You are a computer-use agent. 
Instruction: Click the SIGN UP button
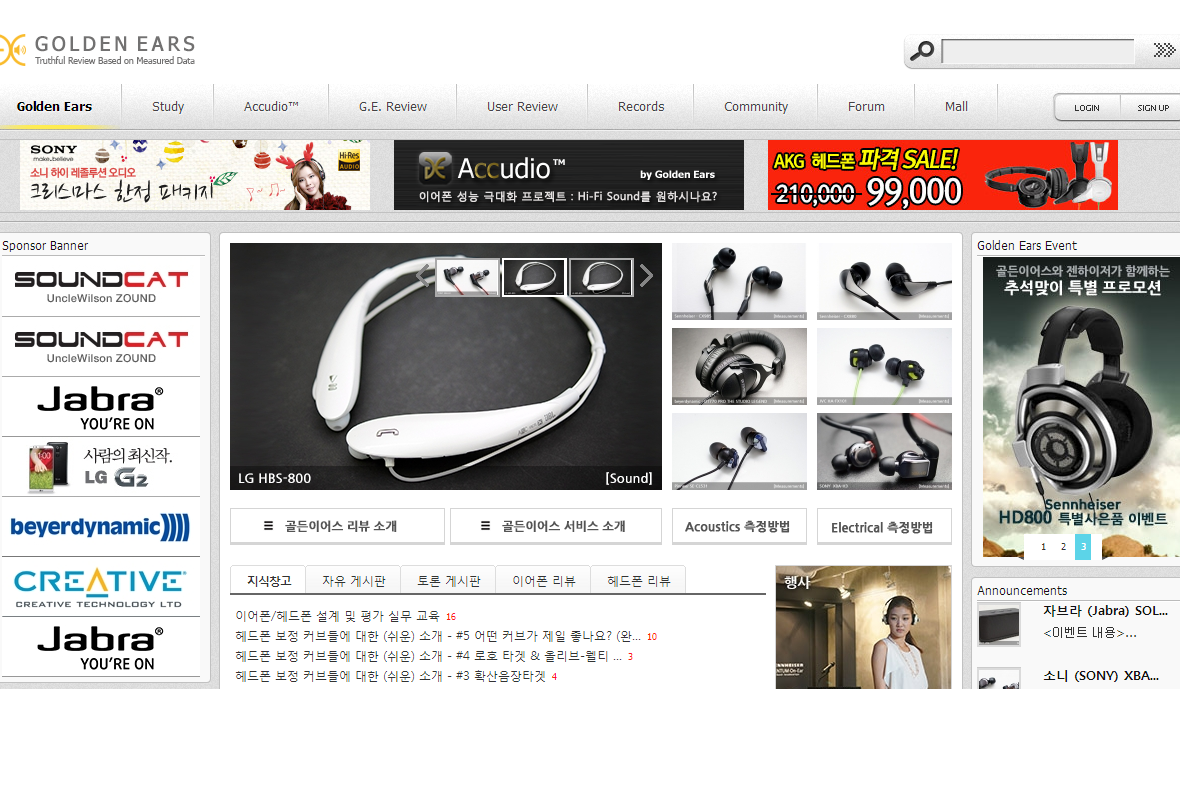pyautogui.click(x=1152, y=108)
